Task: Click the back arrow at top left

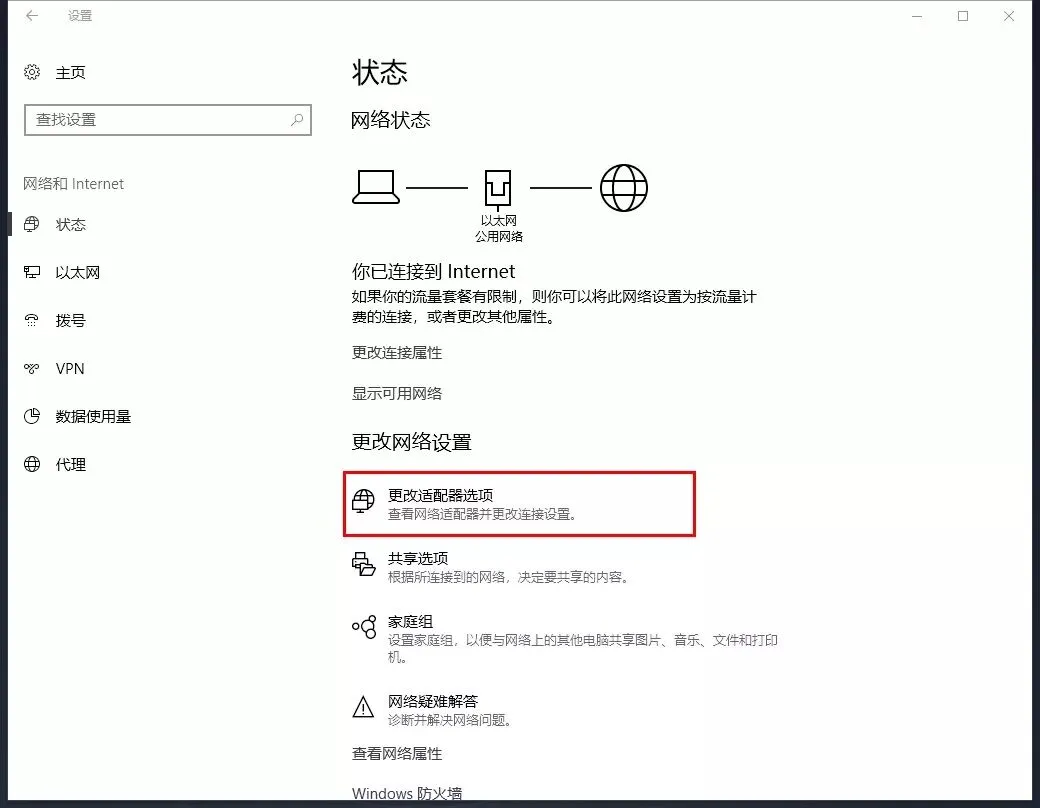Action: coord(29,16)
